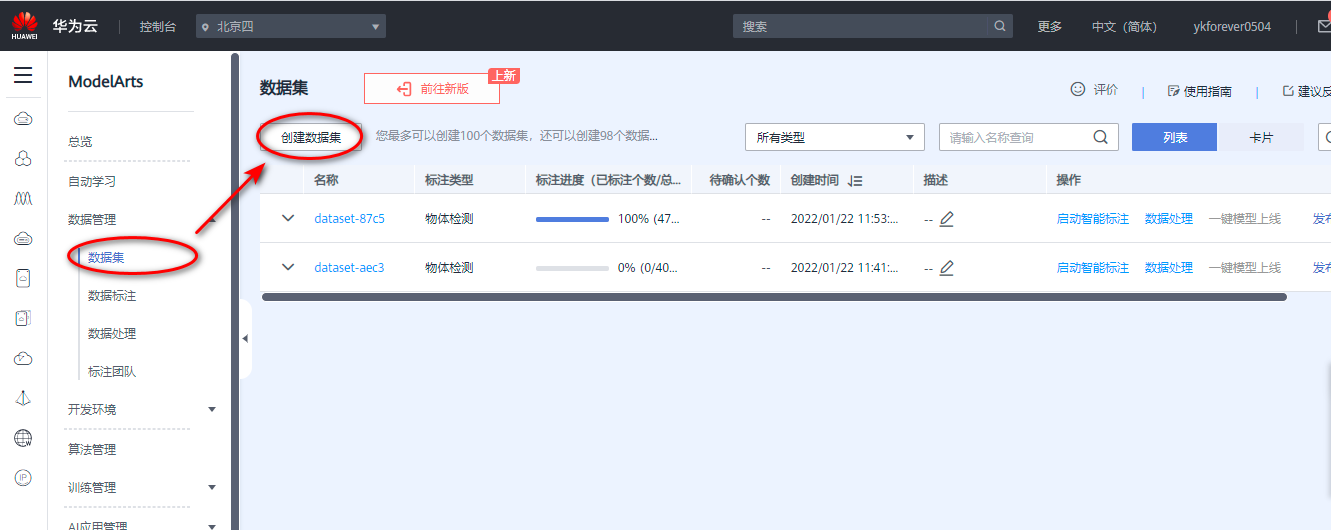
Task: Edit description of dataset-87c5 with pencil icon
Action: 946,218
